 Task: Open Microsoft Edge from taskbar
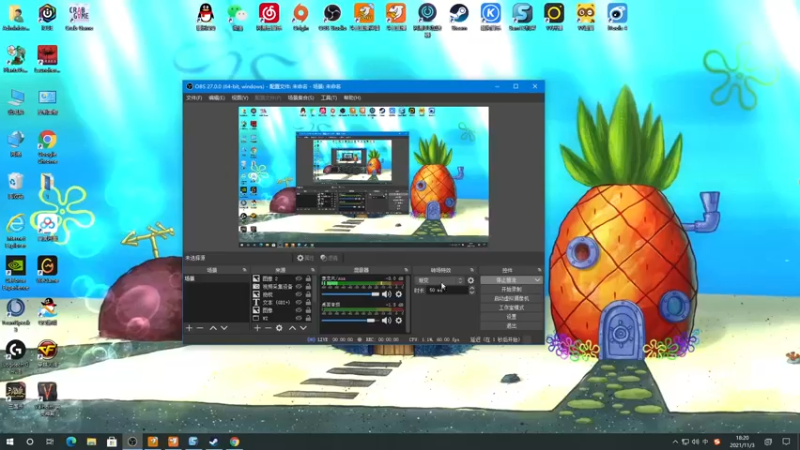[x=71, y=441]
